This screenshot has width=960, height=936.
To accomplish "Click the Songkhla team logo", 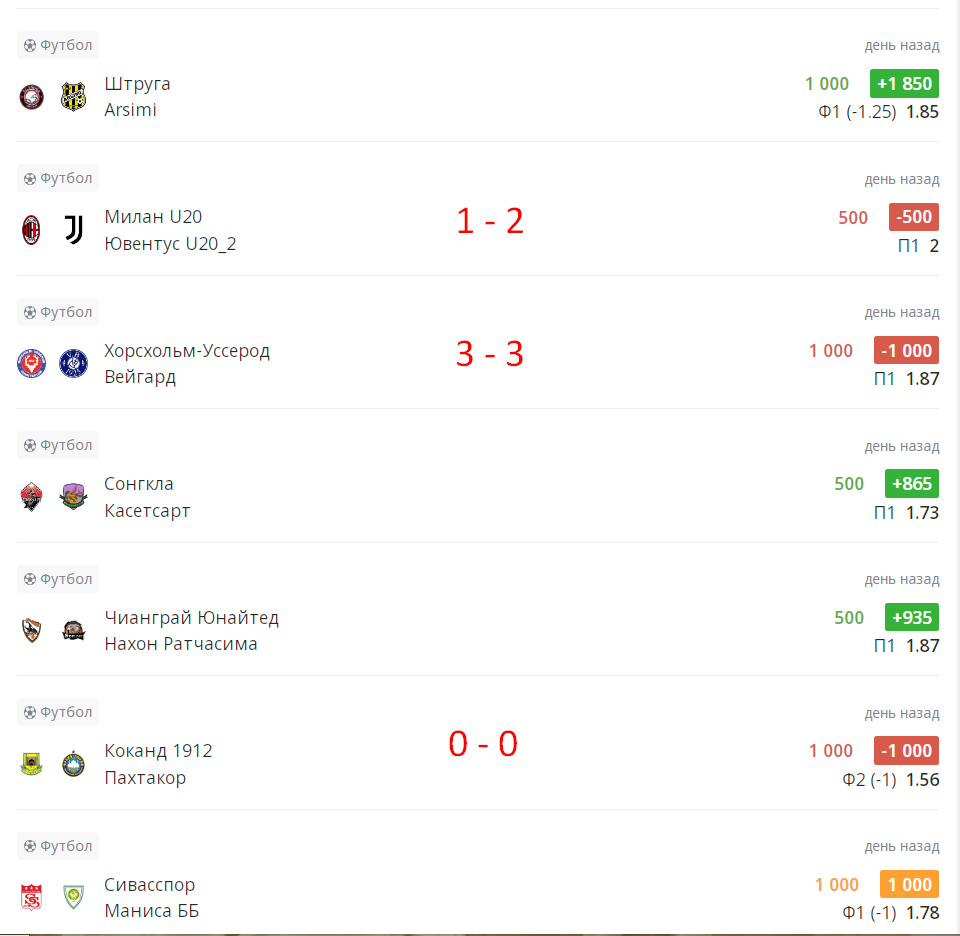I will coord(32,497).
